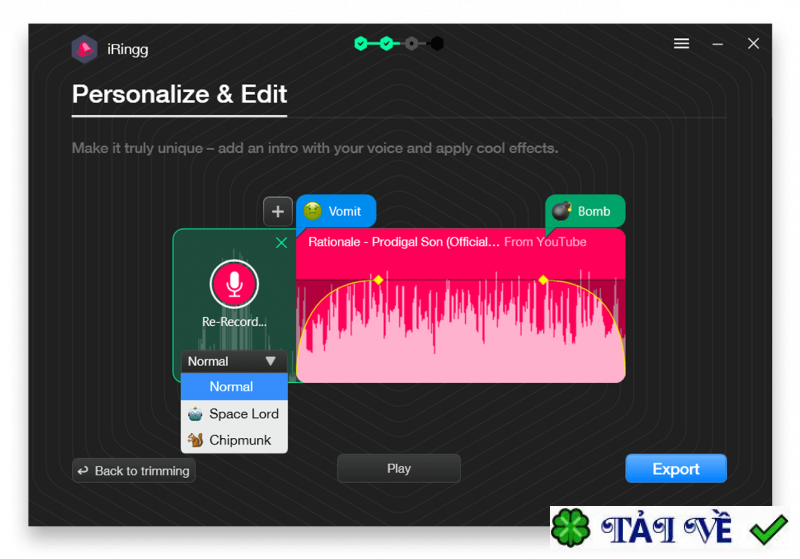Click the microphone Re-Record button
The height and width of the screenshot is (559, 800).
coord(234,284)
